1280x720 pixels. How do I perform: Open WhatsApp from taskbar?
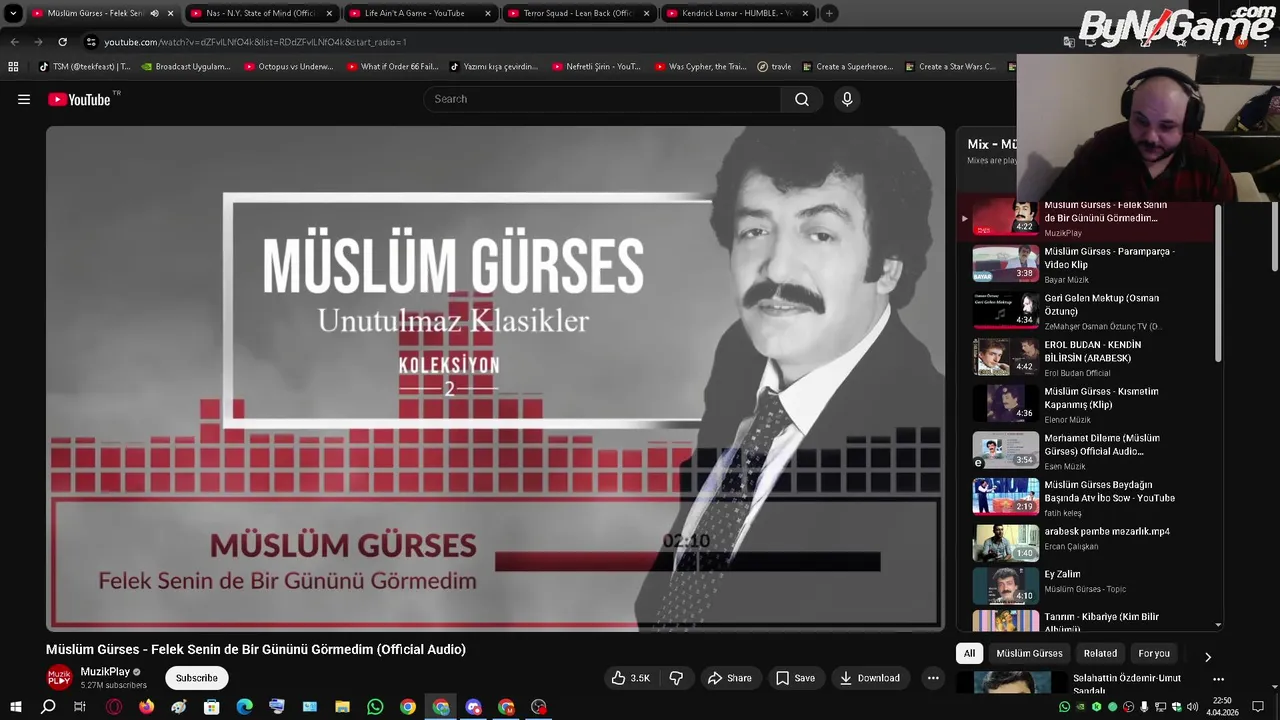(x=375, y=707)
